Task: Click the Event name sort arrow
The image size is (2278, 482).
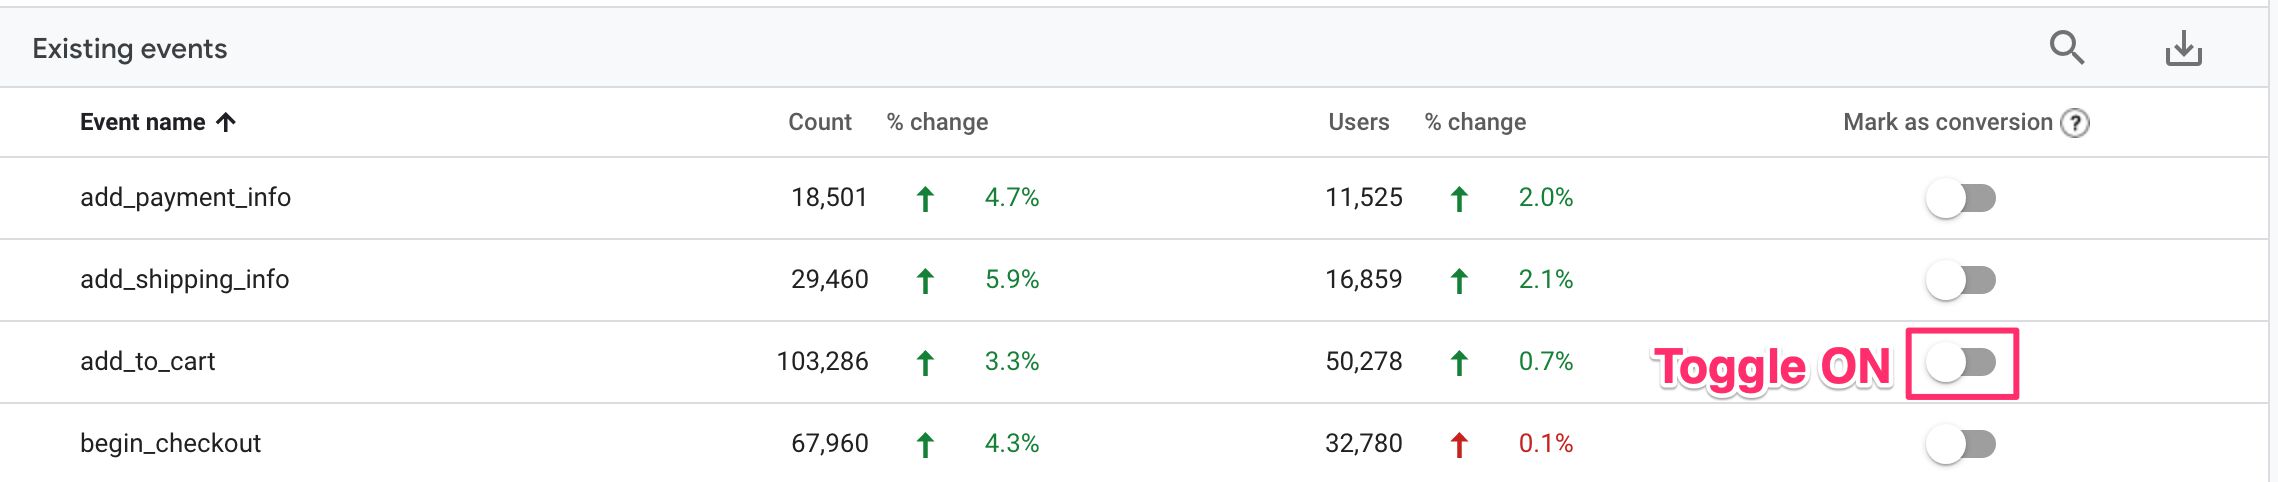Action: pos(227,122)
